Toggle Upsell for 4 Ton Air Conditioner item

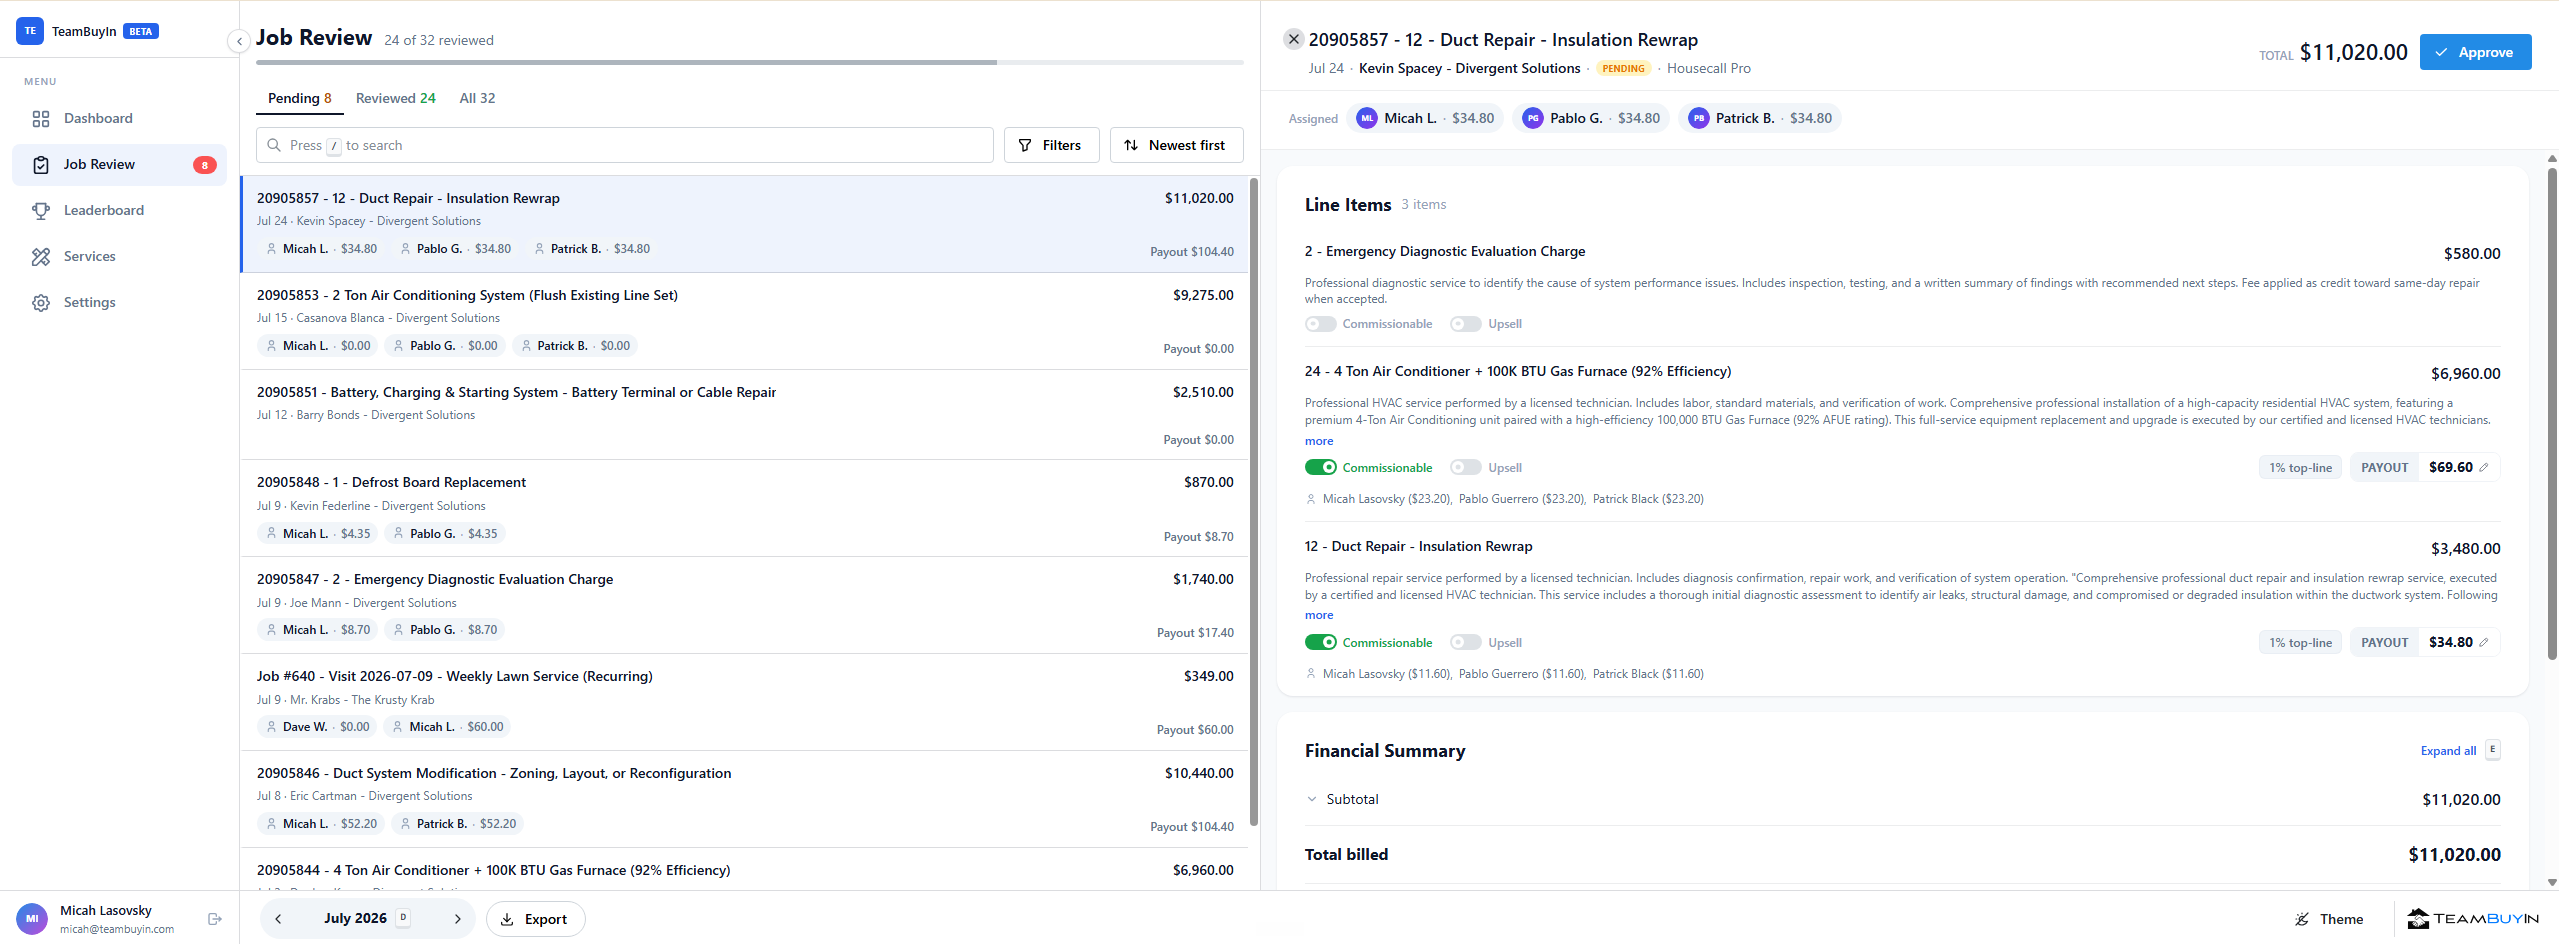[1466, 467]
